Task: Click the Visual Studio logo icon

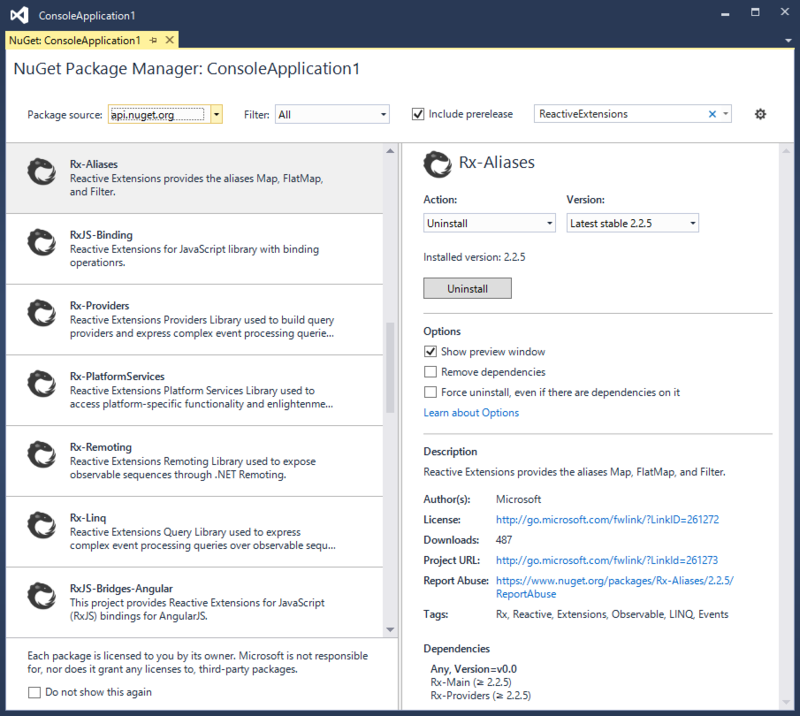Action: tap(19, 15)
